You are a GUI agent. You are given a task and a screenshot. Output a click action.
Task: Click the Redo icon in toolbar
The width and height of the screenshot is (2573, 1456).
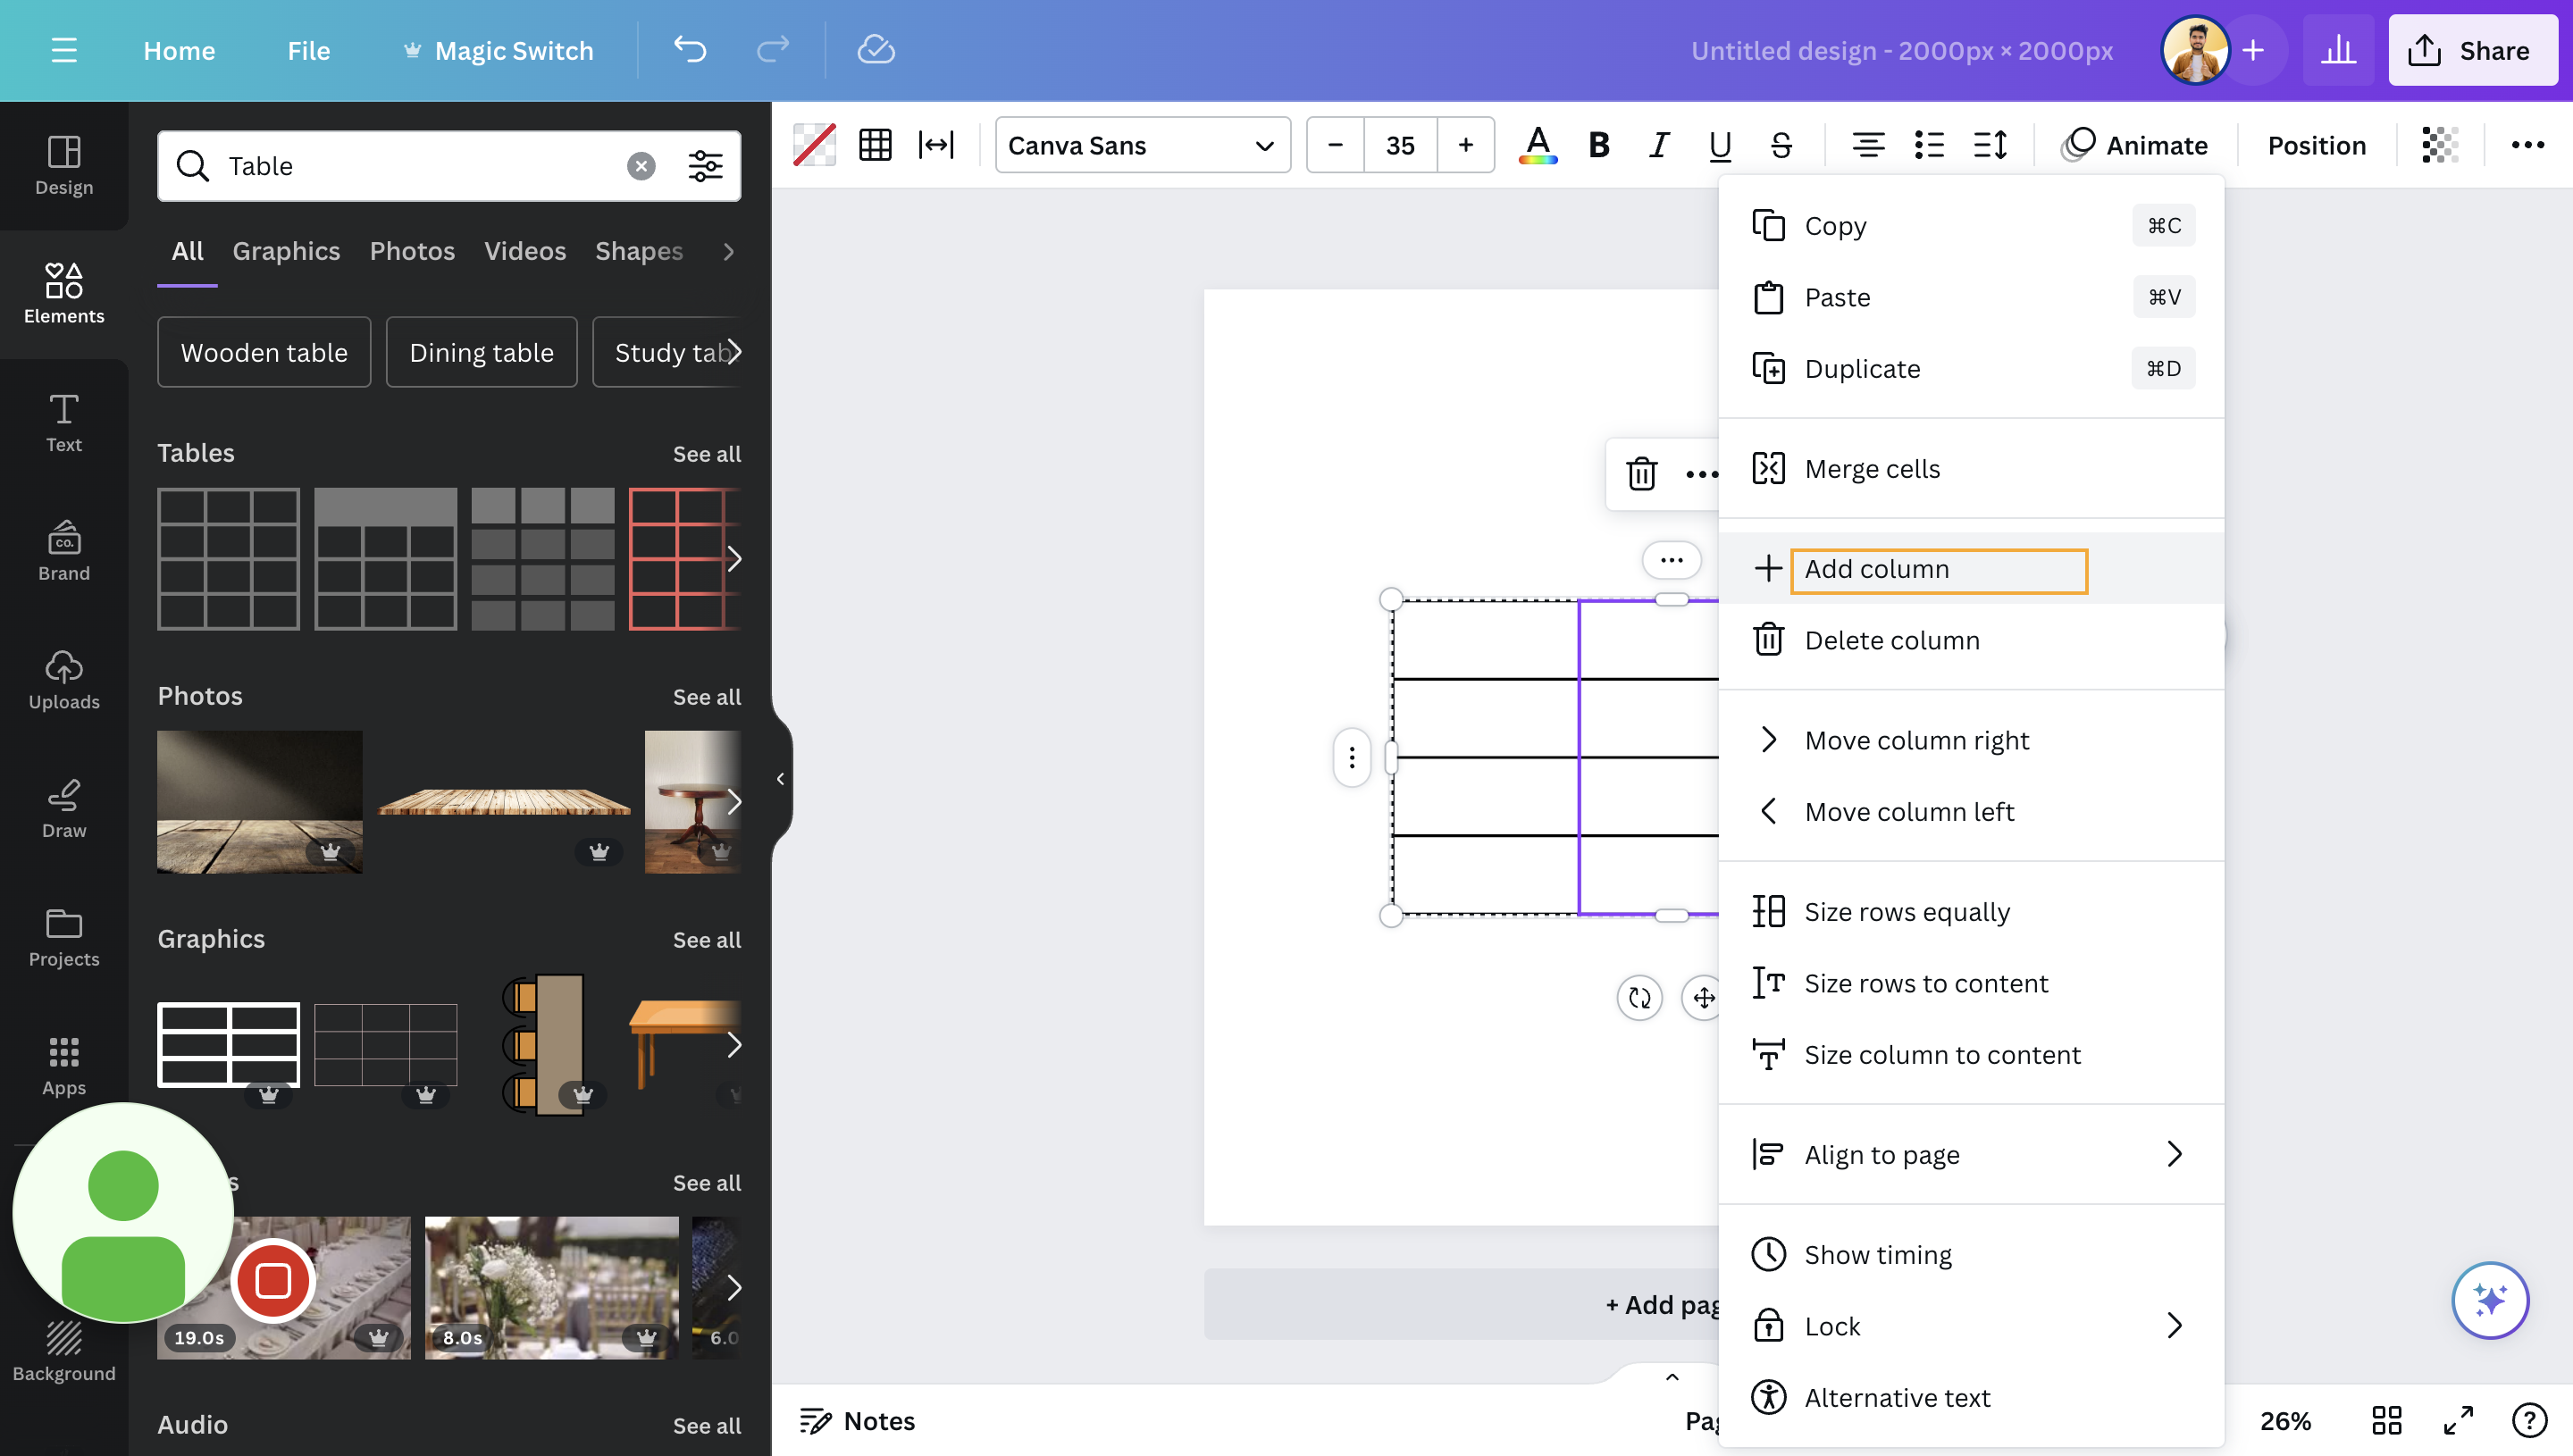point(772,47)
